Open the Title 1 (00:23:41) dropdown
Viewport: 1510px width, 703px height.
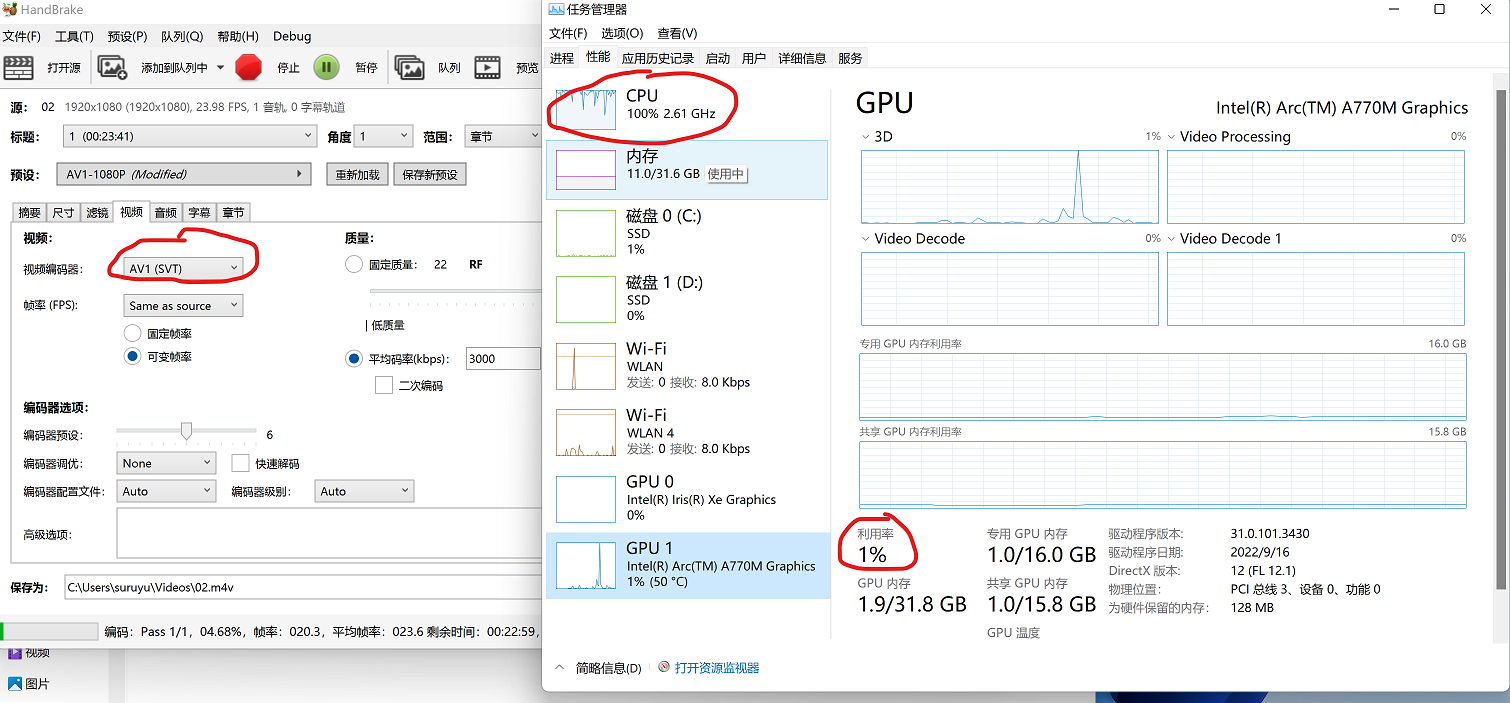(x=189, y=136)
